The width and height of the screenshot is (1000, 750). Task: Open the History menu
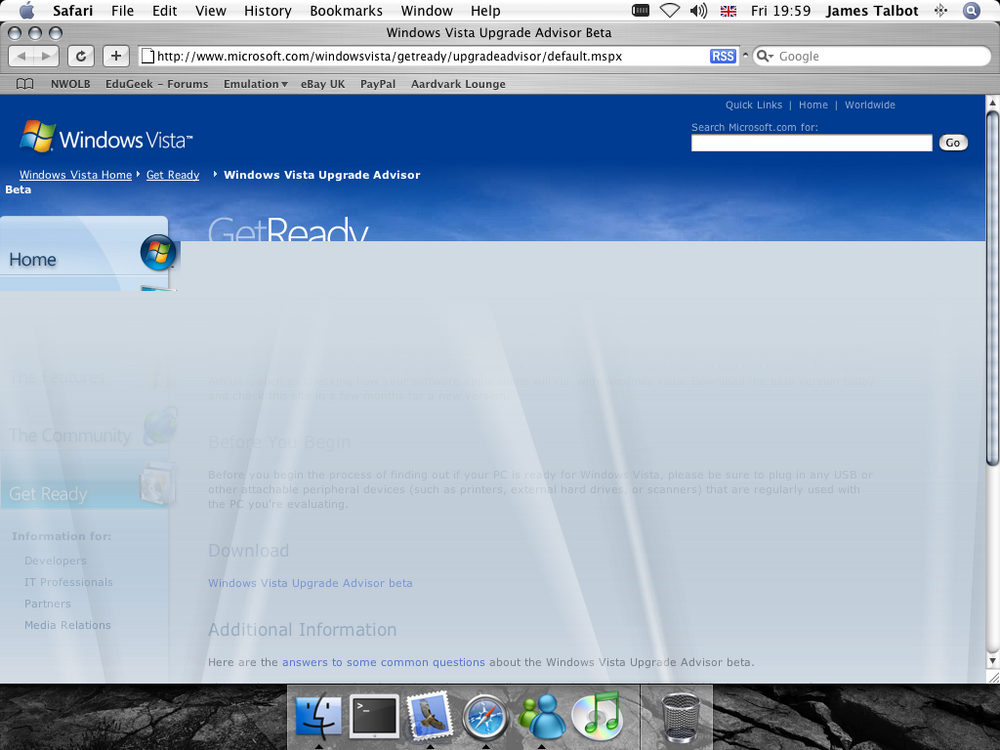(x=267, y=11)
